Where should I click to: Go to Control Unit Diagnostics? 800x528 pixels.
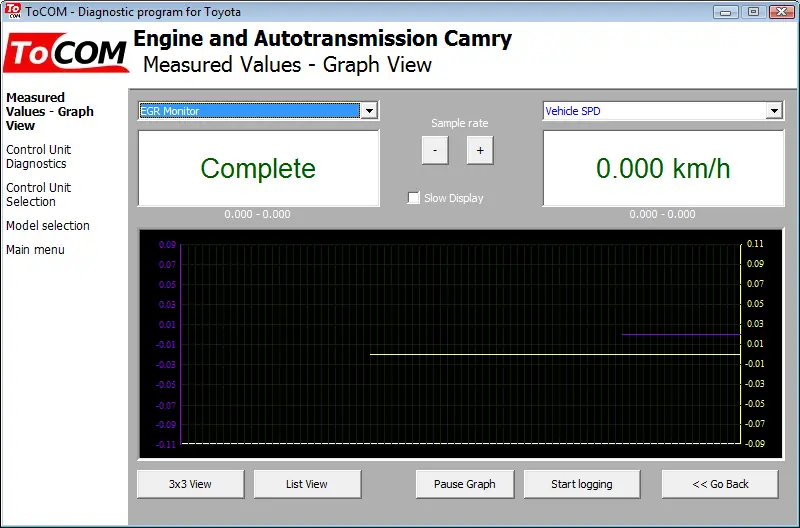[39, 157]
